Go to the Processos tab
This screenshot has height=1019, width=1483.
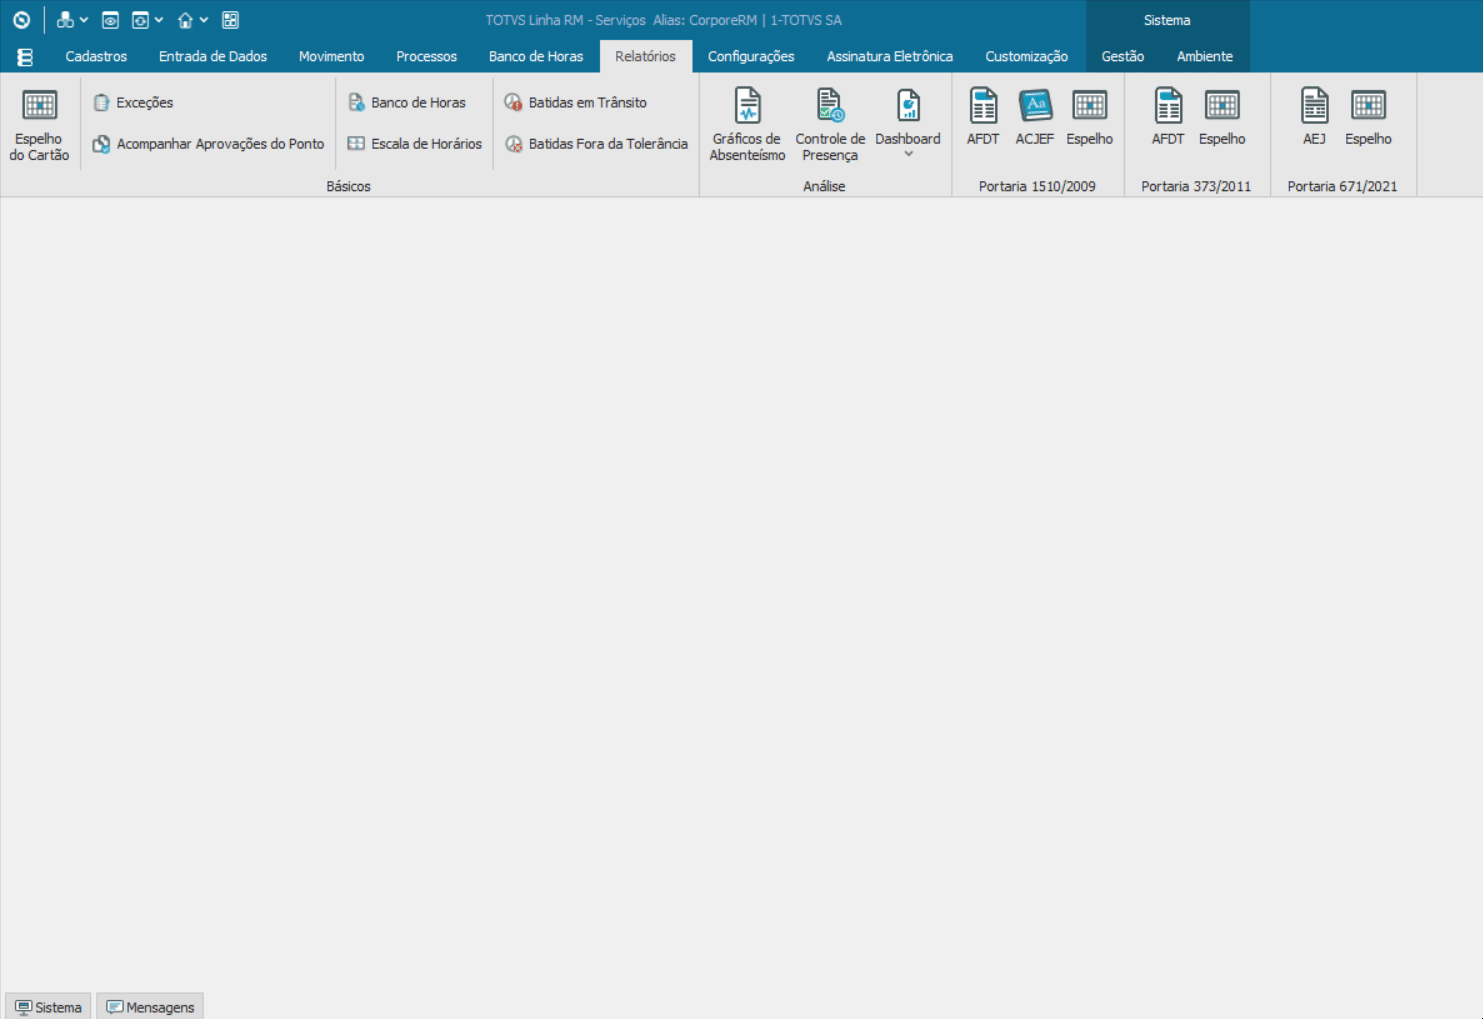pos(426,57)
